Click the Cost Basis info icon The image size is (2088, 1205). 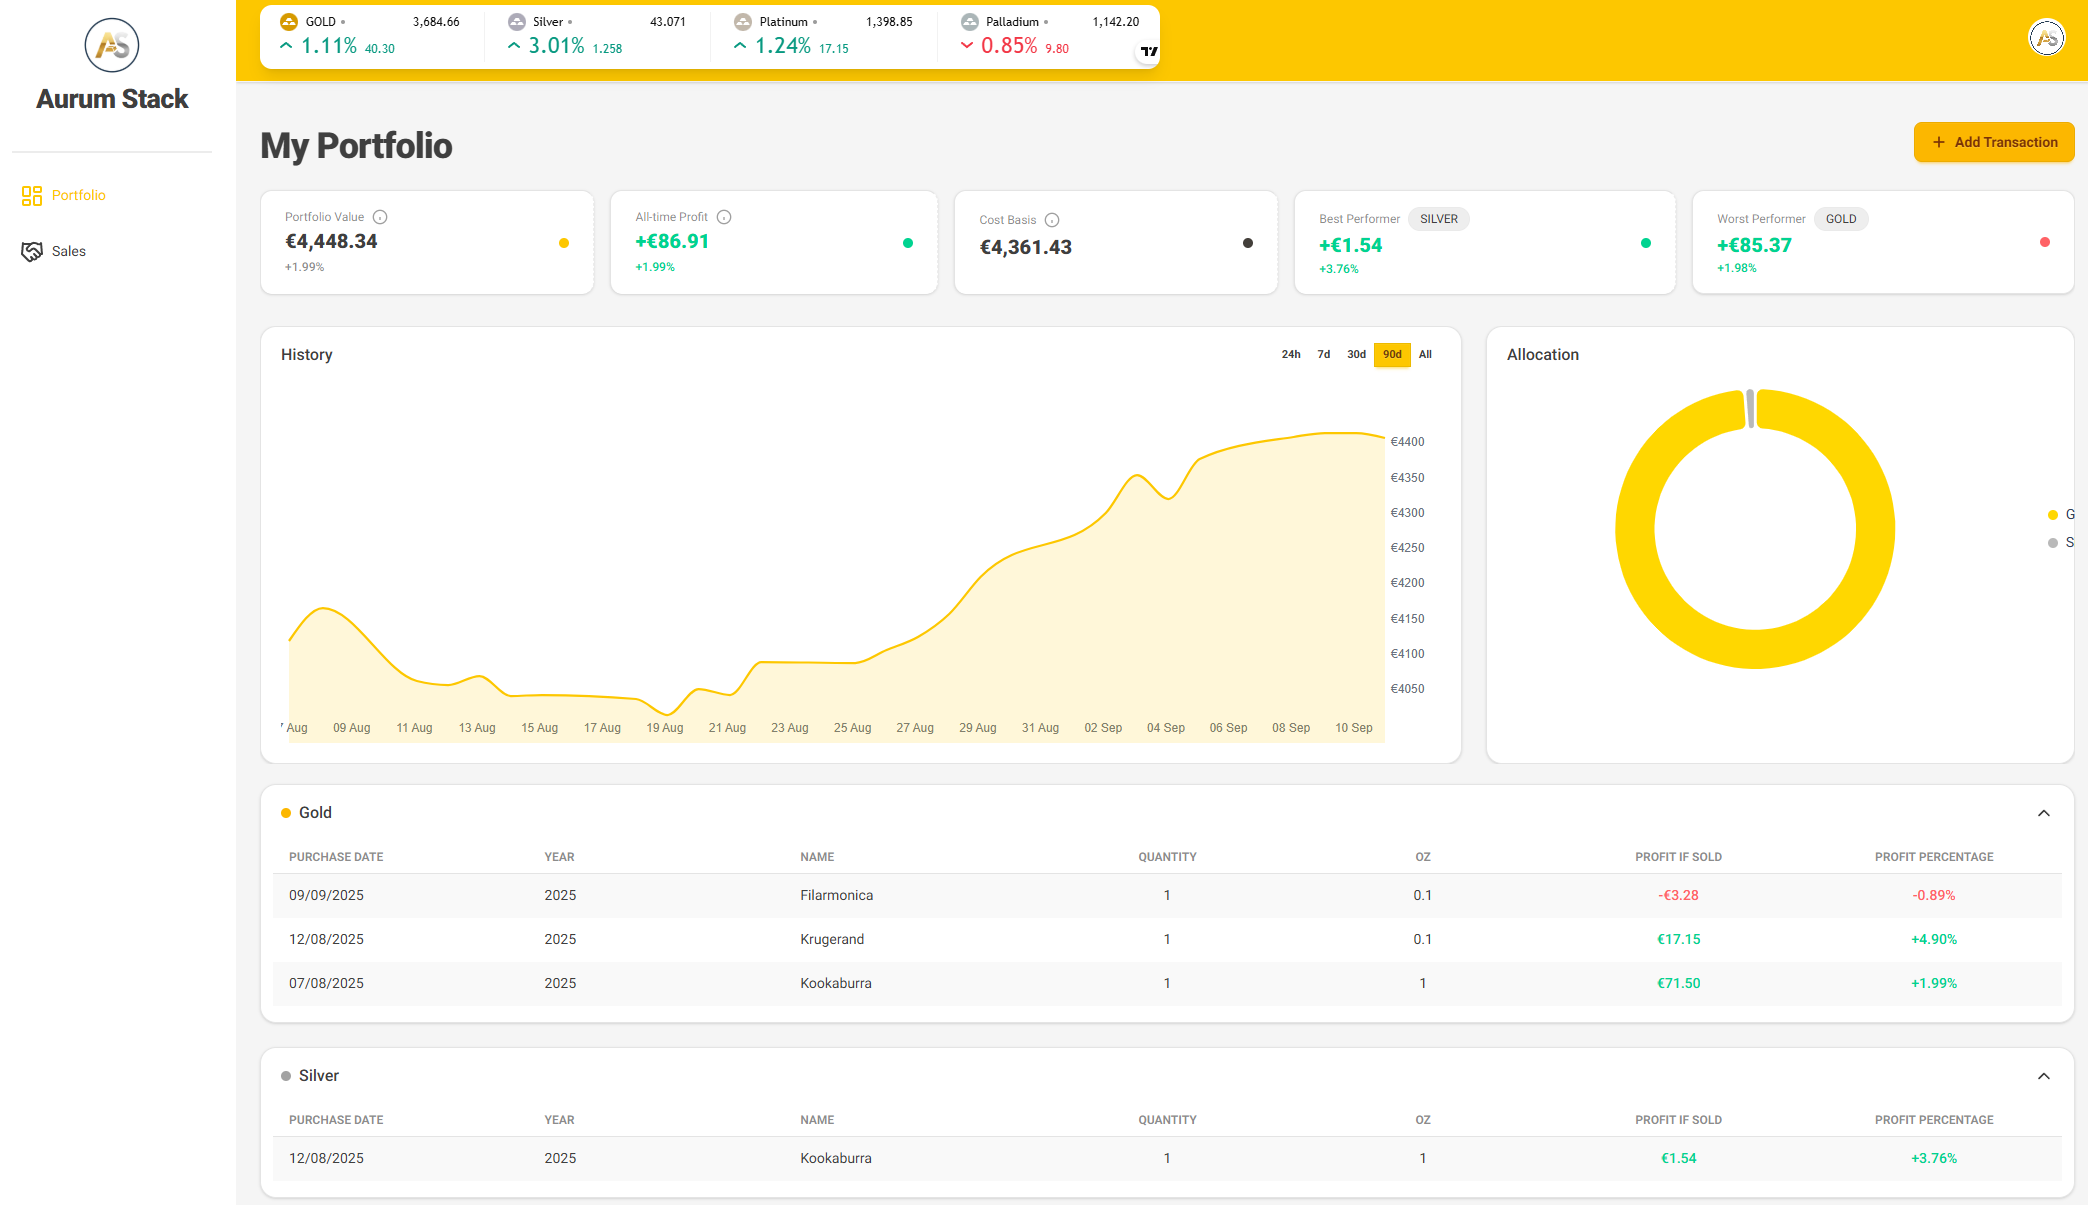[1052, 220]
